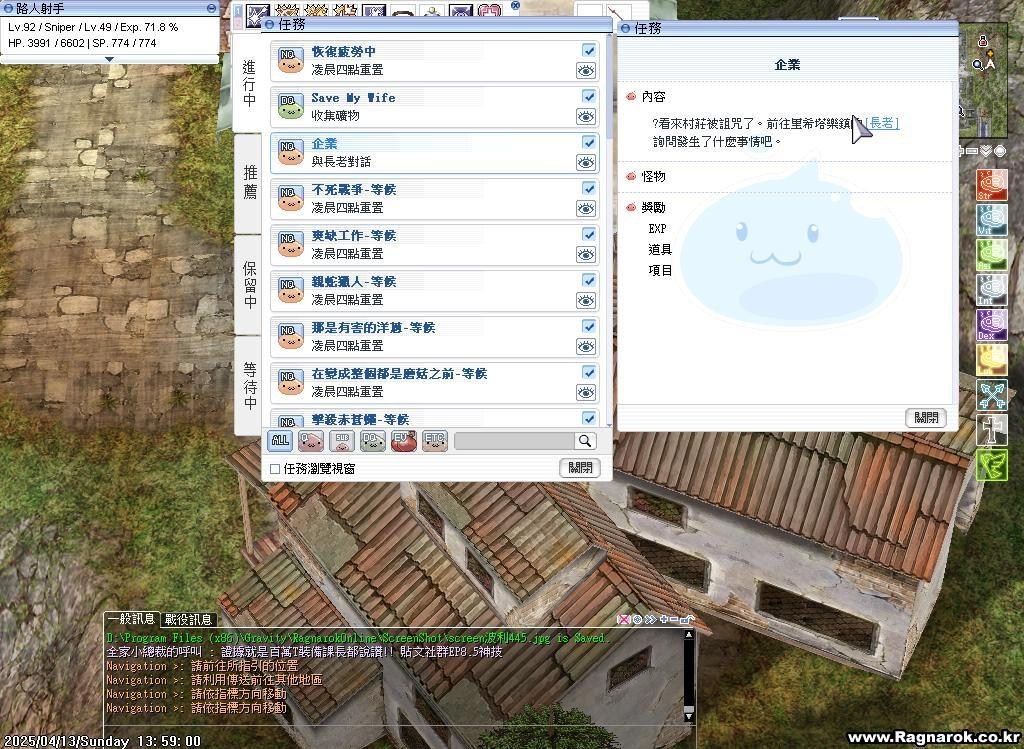Click the pink heal item in hotkey bar
The height and width of the screenshot is (749, 1024).
pos(489,12)
